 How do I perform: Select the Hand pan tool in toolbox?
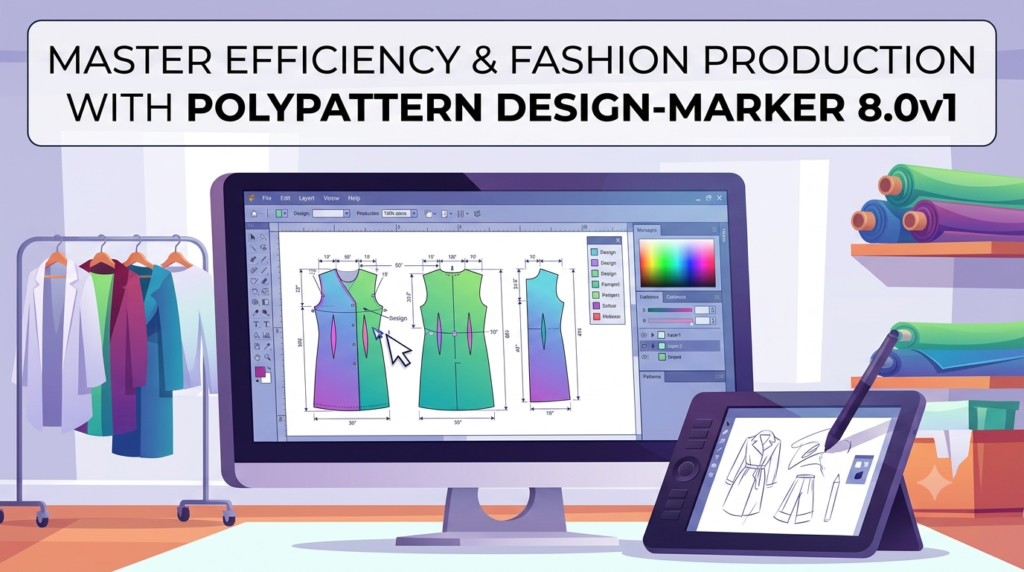click(x=257, y=357)
